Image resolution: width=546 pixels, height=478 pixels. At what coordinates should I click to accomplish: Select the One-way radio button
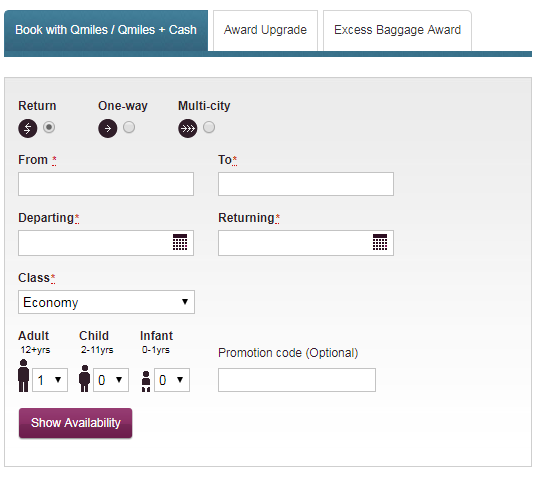(129, 127)
